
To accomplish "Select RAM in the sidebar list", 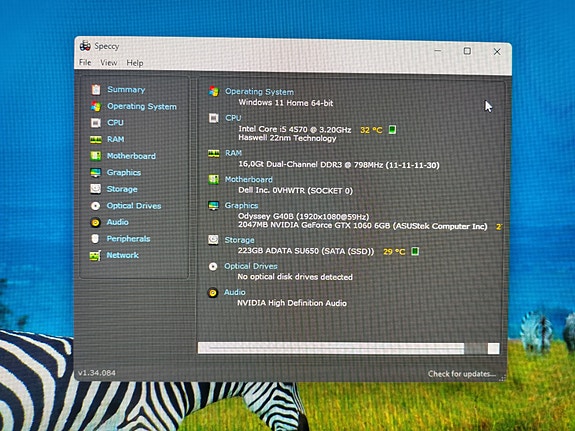I will 116,139.
